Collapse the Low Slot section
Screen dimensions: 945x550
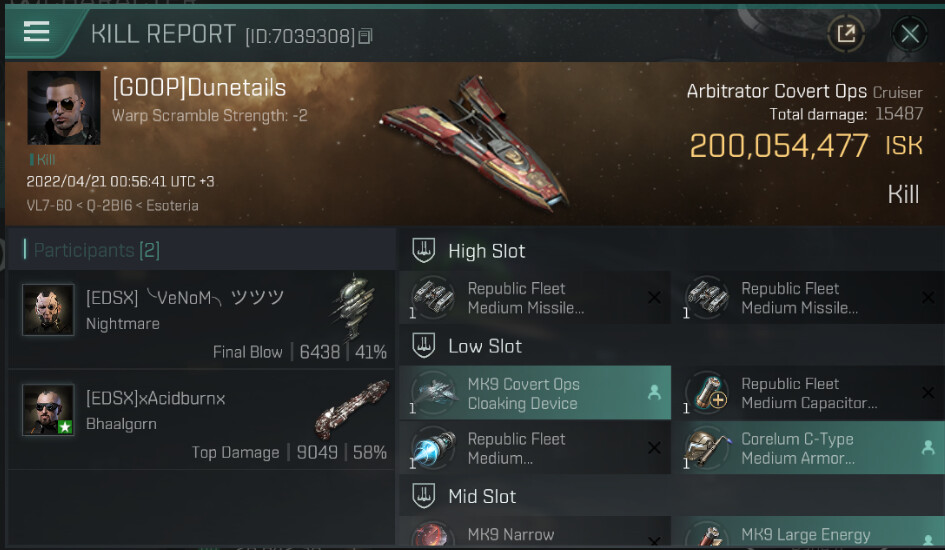point(423,346)
